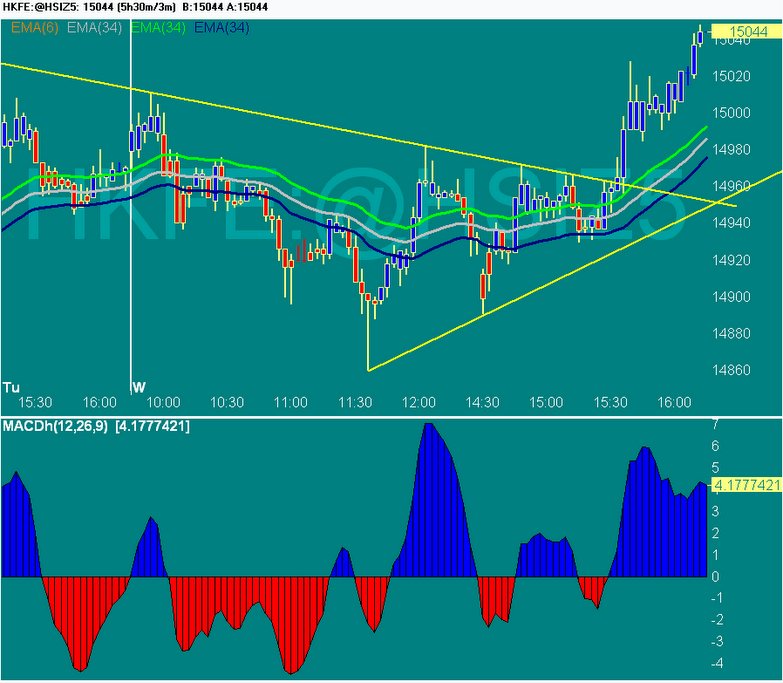Click the HKFE:@HSIZ5 symbol title text

pos(40,7)
